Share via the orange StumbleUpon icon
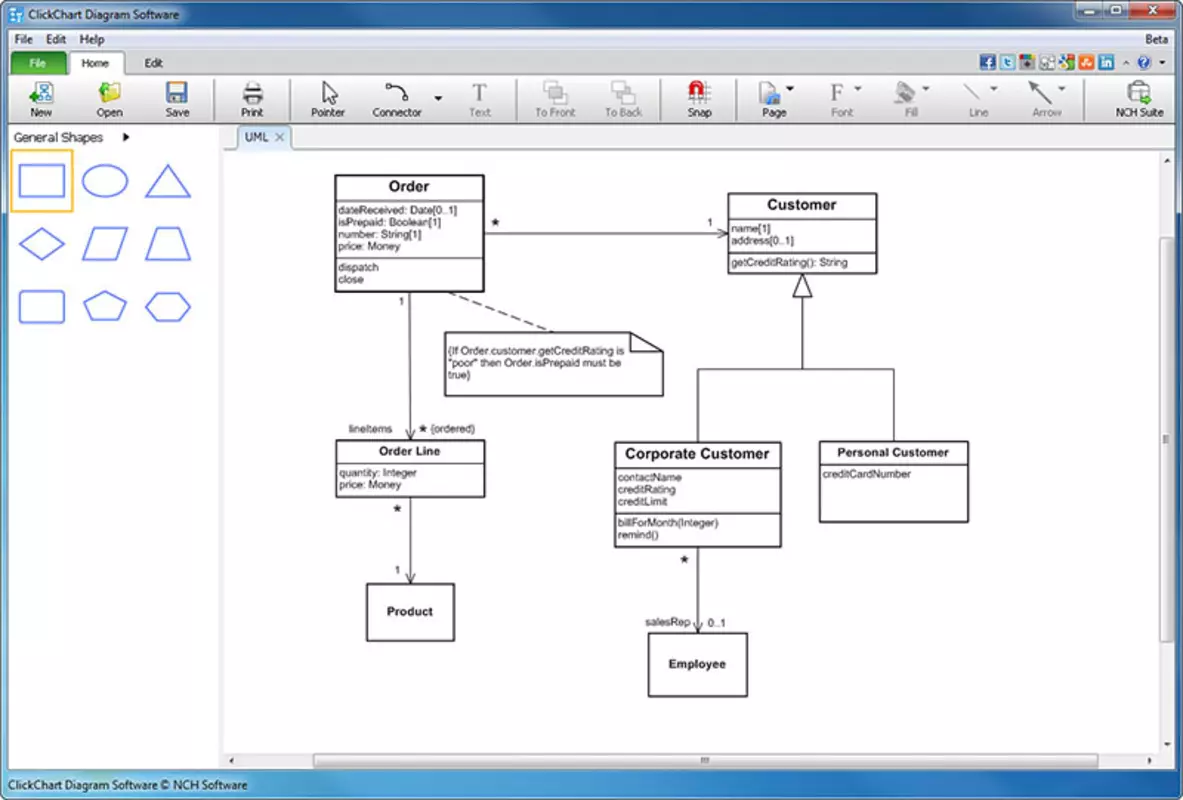 point(1086,63)
